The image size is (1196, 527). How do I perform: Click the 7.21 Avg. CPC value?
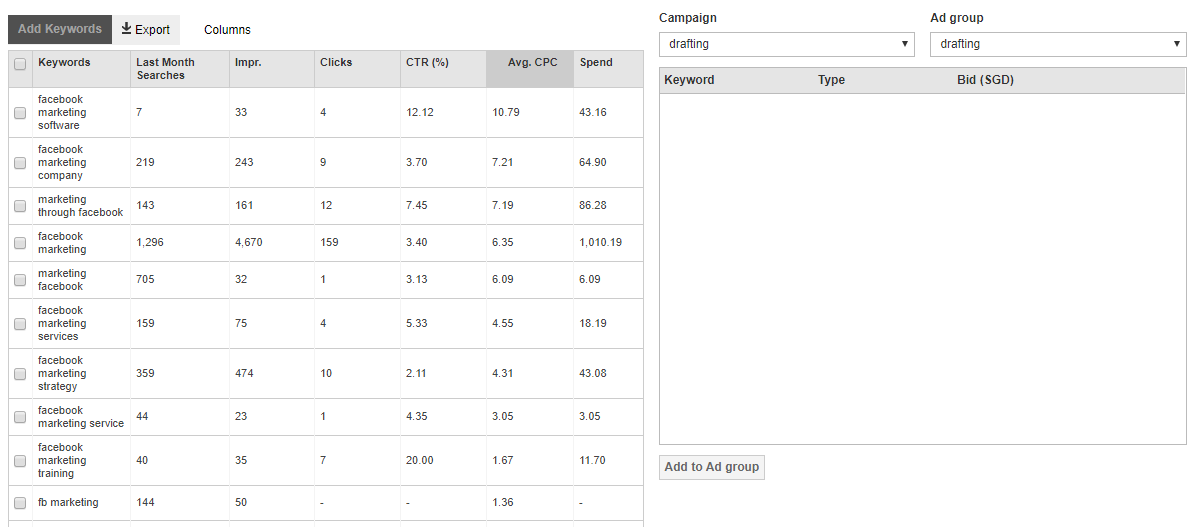pos(503,162)
